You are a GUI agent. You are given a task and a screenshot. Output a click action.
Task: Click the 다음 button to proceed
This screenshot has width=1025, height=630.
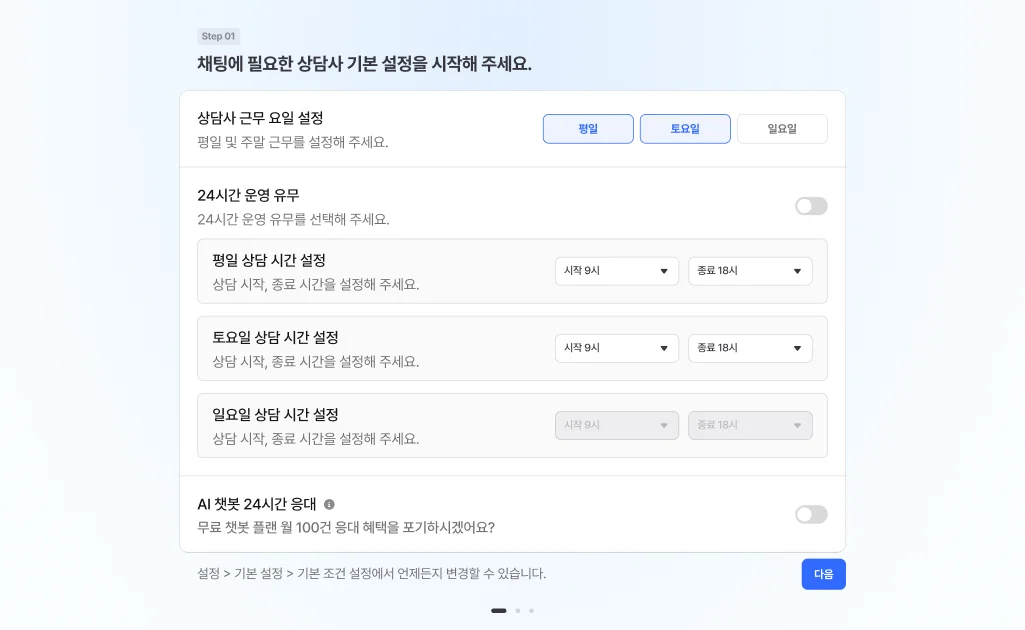point(823,574)
